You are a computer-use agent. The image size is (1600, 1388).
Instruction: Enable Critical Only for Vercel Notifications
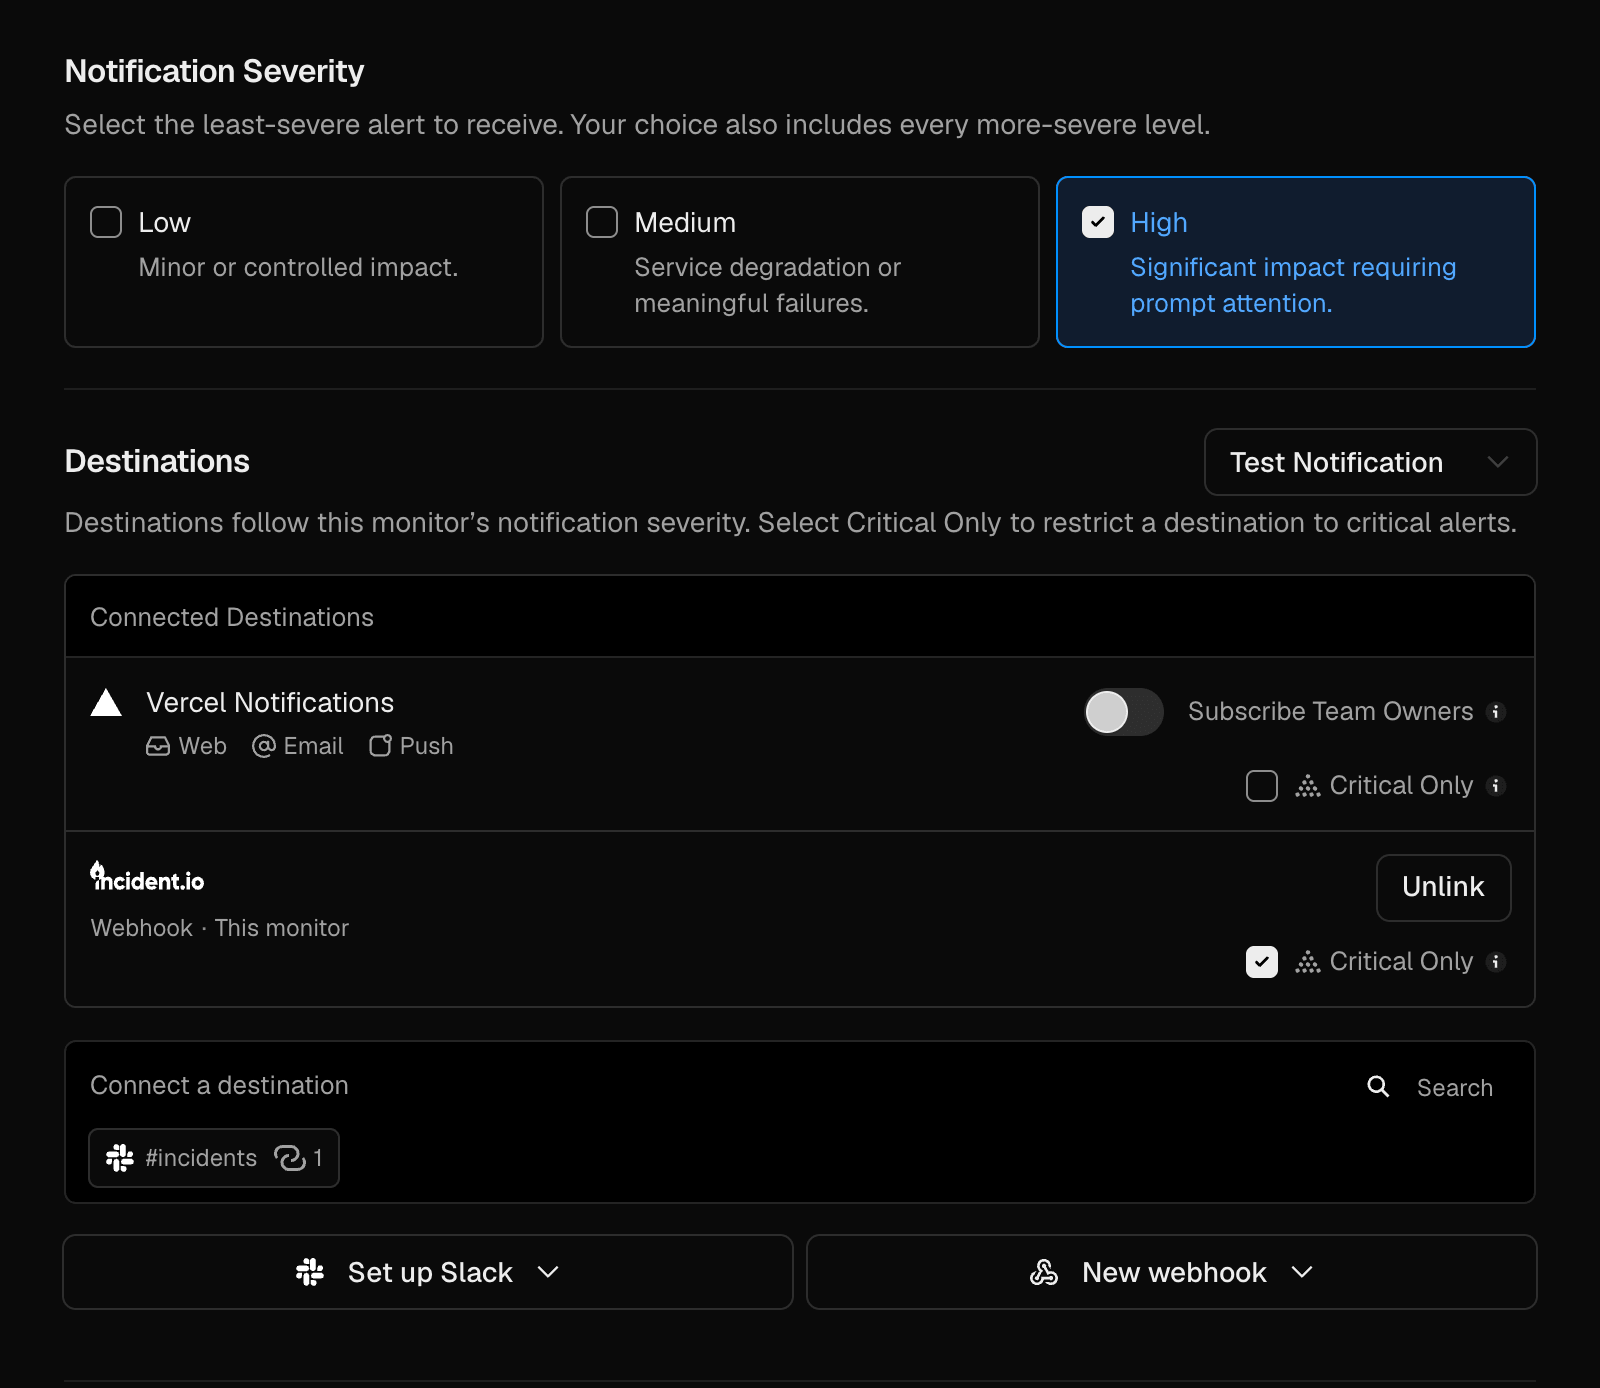tap(1262, 786)
